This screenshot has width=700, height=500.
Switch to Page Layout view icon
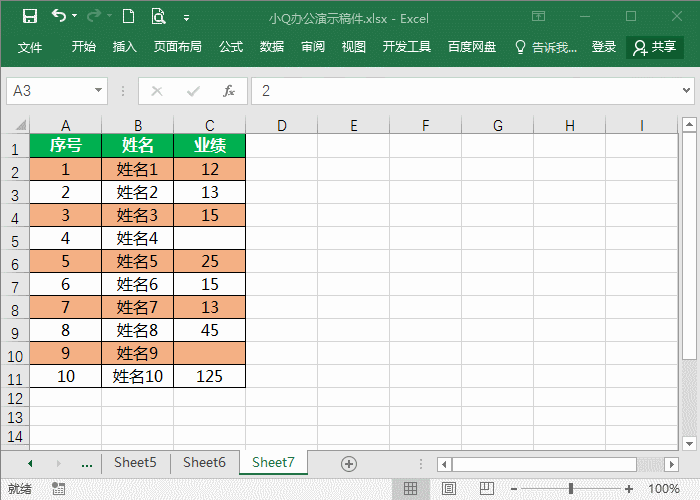click(x=449, y=488)
